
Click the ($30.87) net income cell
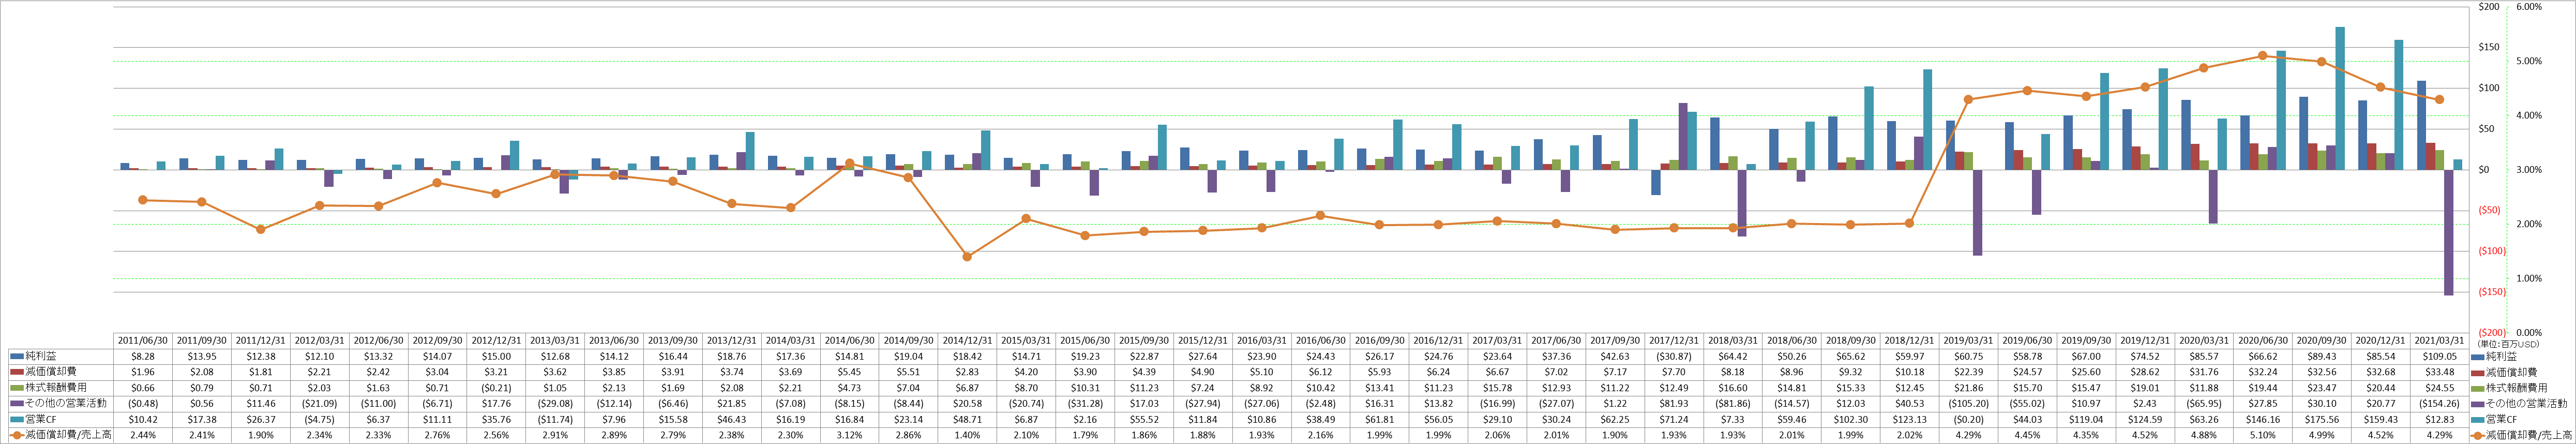(1674, 356)
